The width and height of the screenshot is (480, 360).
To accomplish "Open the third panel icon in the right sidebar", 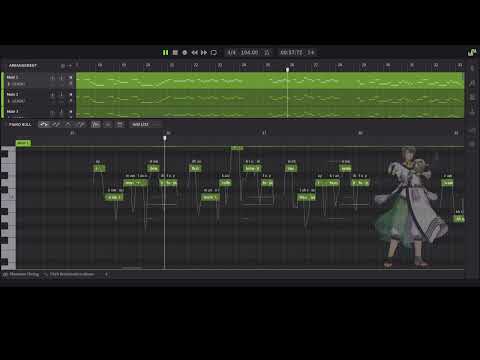I will [x=472, y=97].
